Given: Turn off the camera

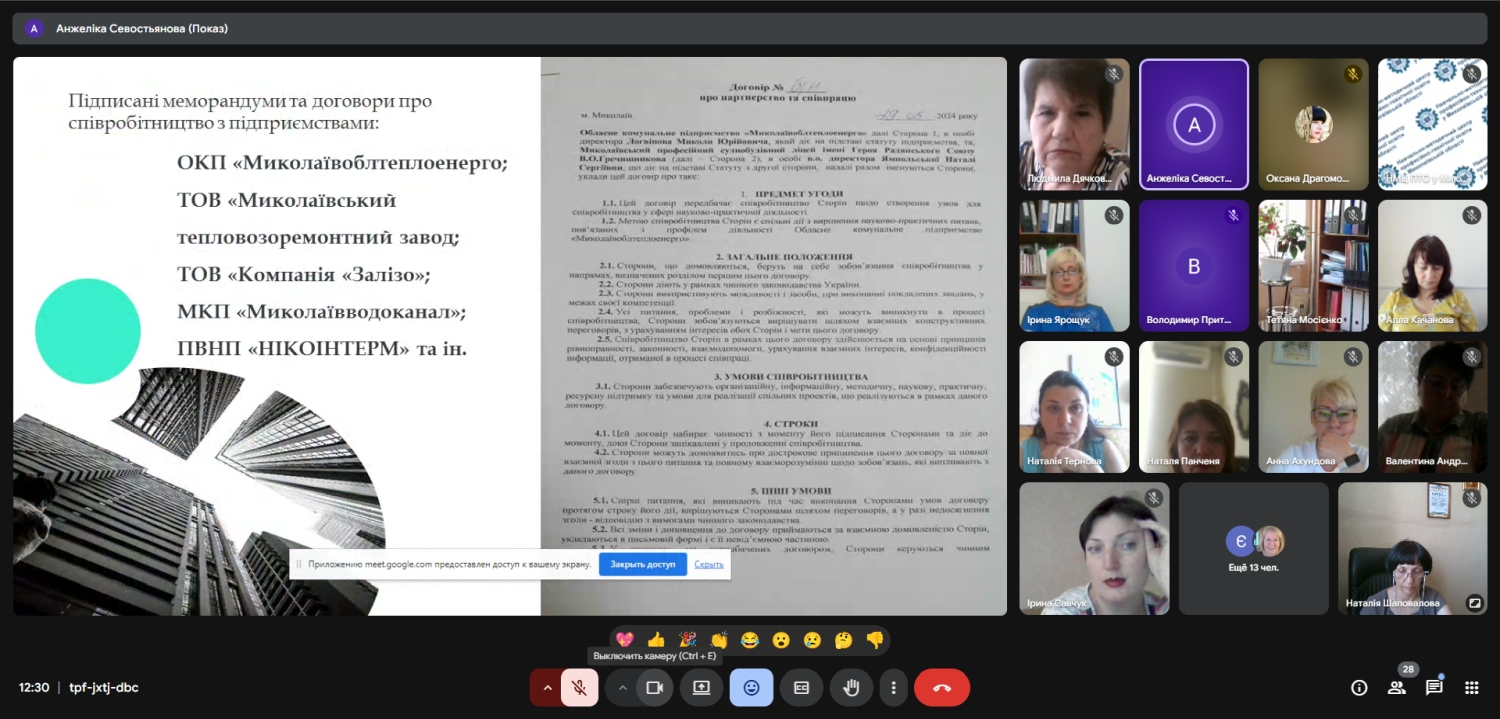Looking at the screenshot, I should pyautogui.click(x=655, y=687).
